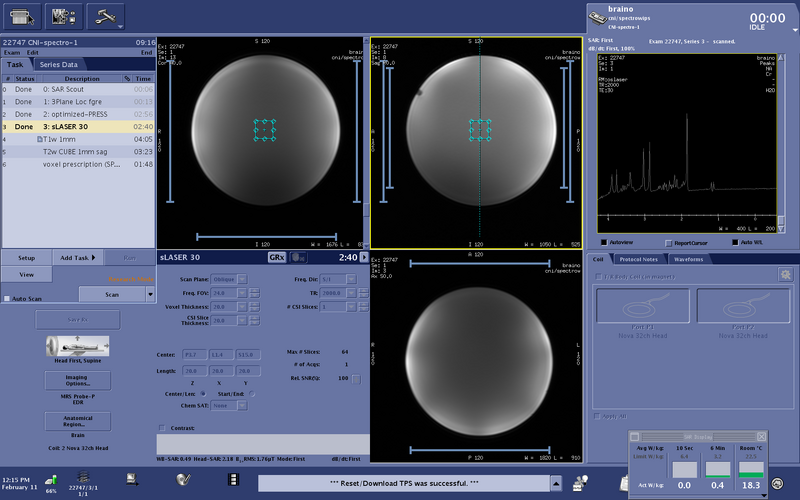Click the End exam menu item

(146, 53)
